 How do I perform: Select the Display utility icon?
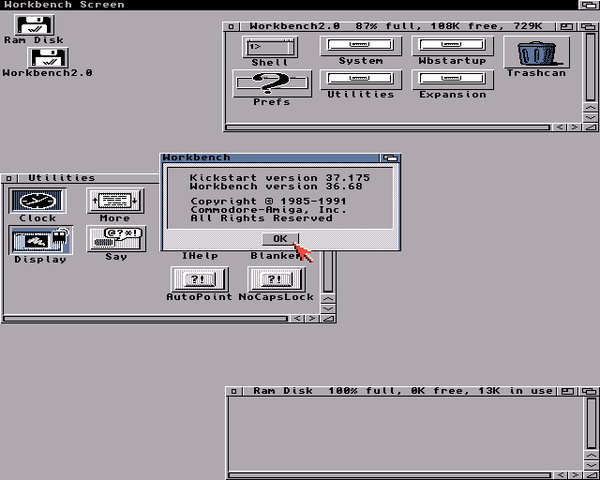pos(40,240)
